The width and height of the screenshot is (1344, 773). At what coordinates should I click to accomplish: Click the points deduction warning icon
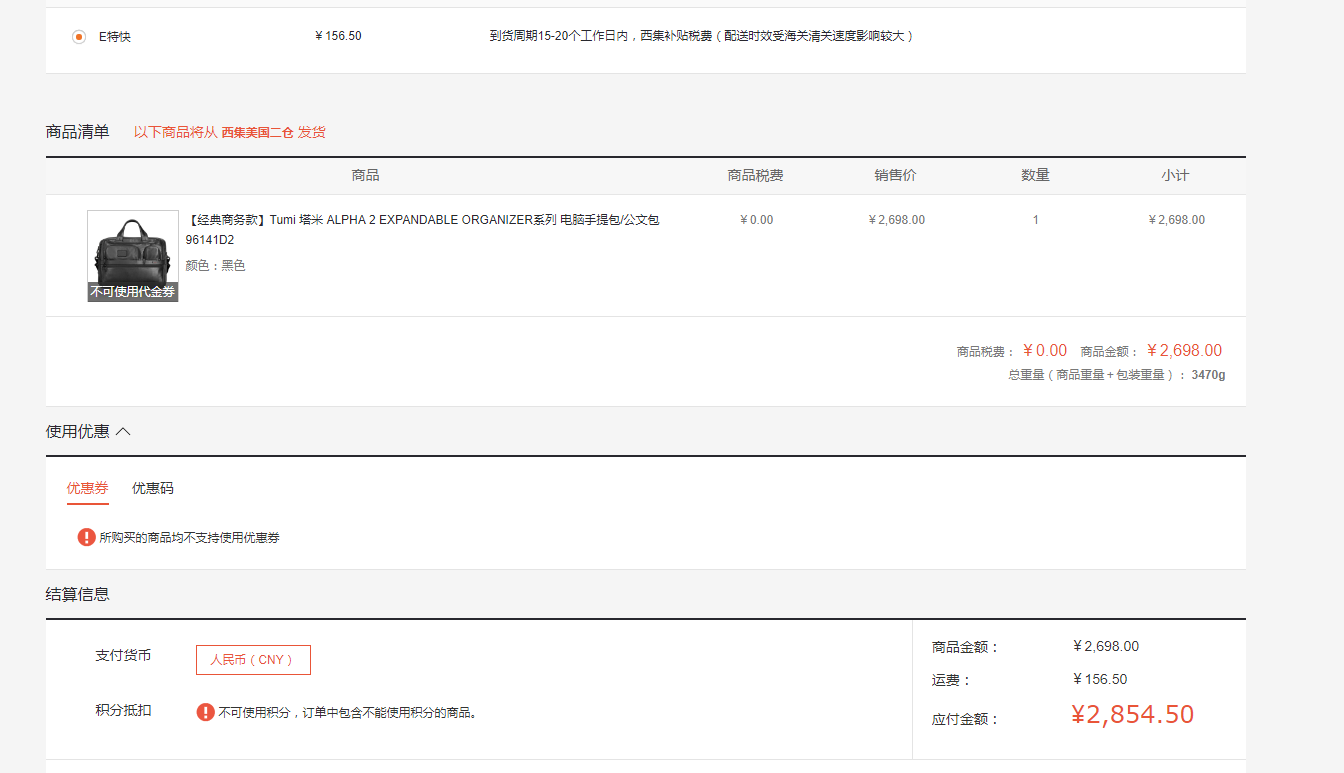pyautogui.click(x=207, y=711)
